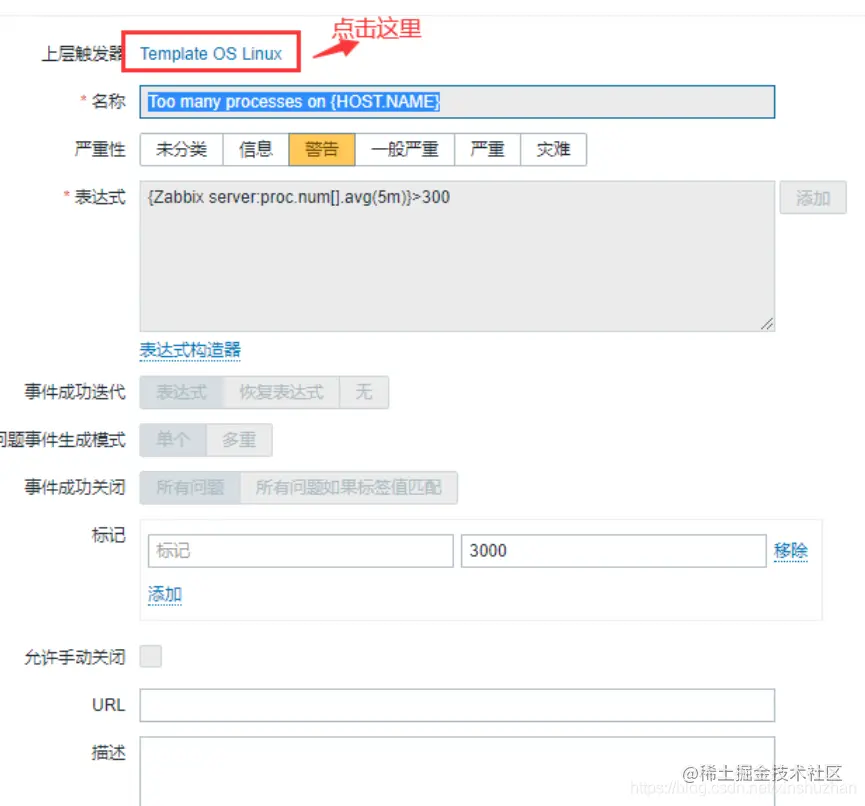Click 移除 to remove the tag row
The height and width of the screenshot is (806, 865).
coord(791,550)
